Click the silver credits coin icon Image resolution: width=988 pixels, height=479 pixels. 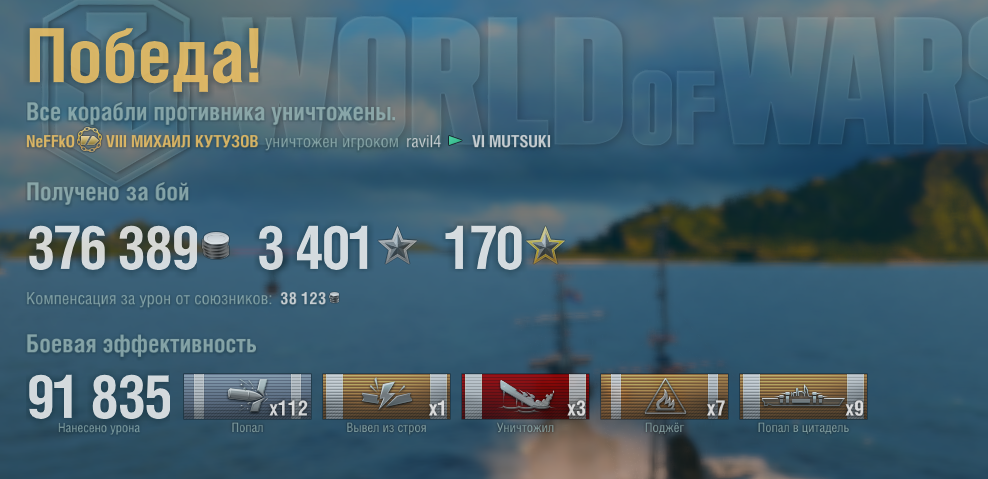point(215,246)
